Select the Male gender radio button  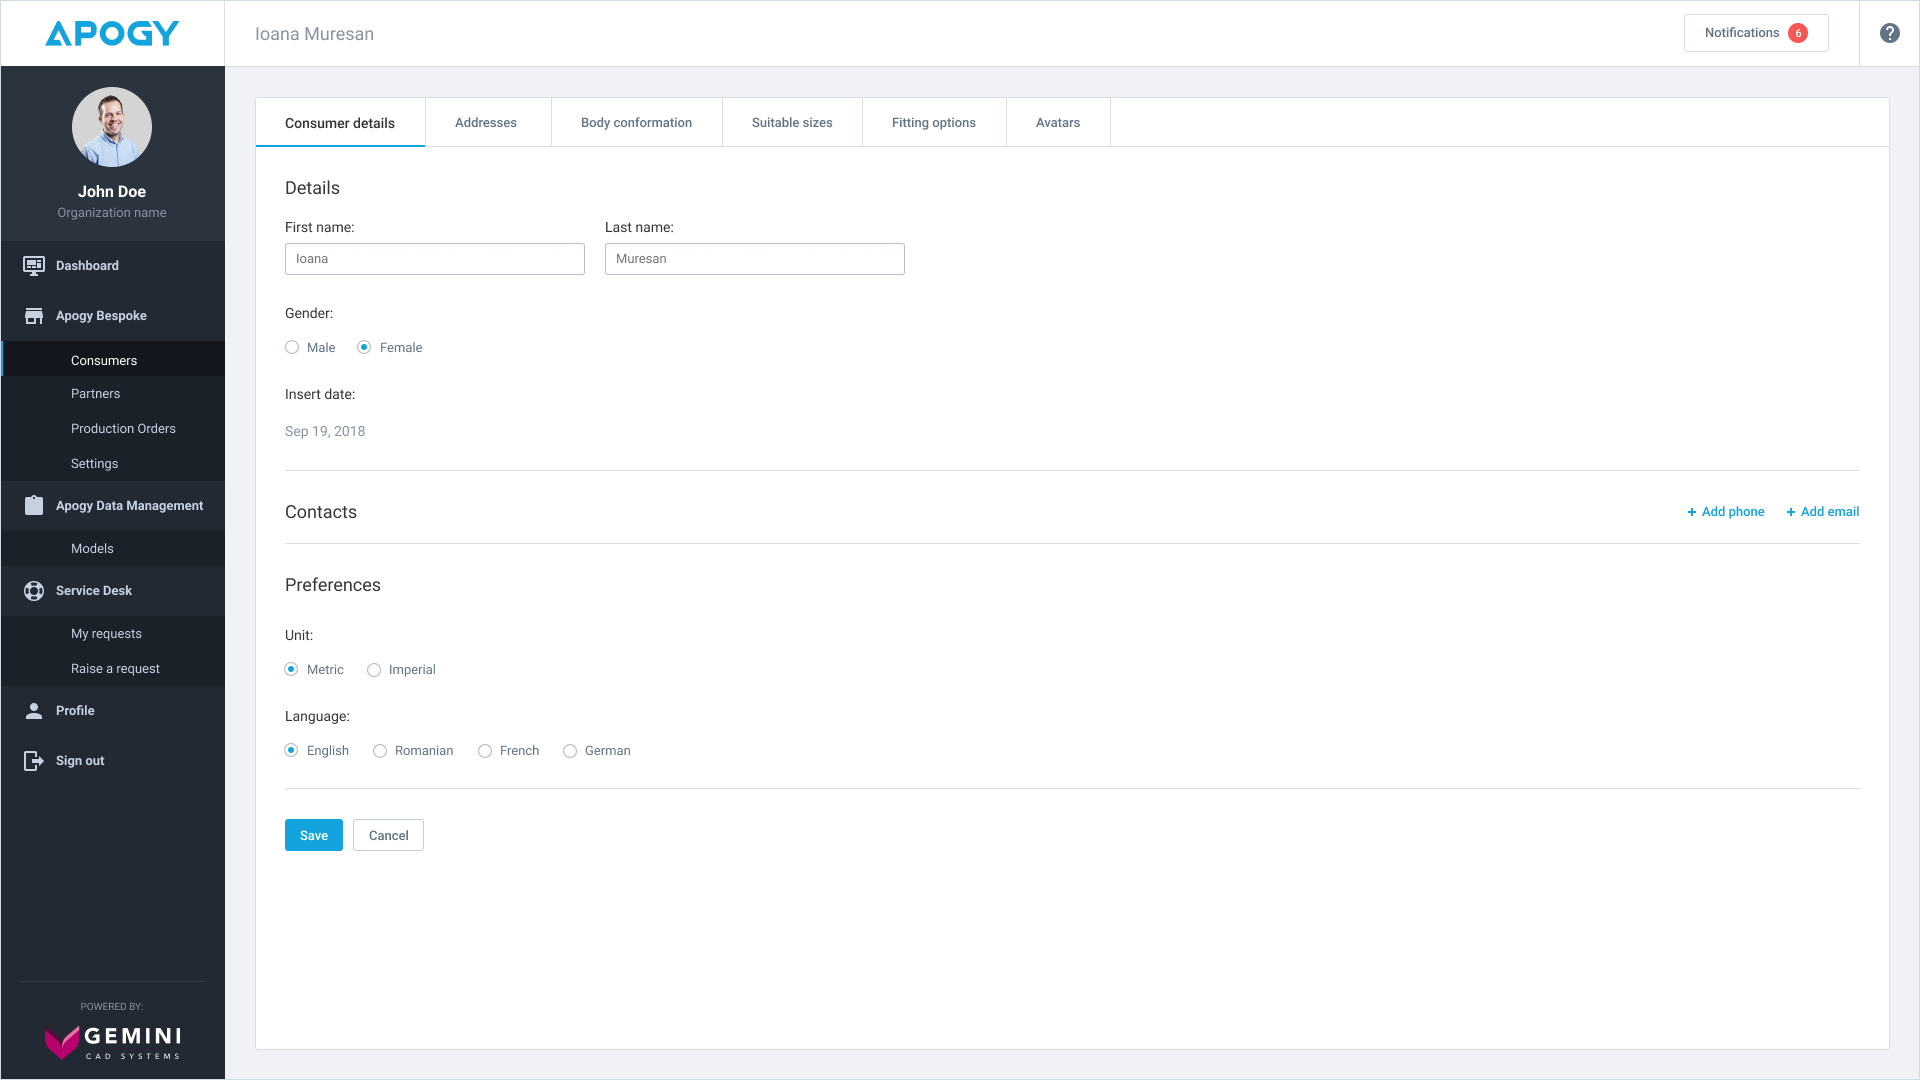click(292, 348)
